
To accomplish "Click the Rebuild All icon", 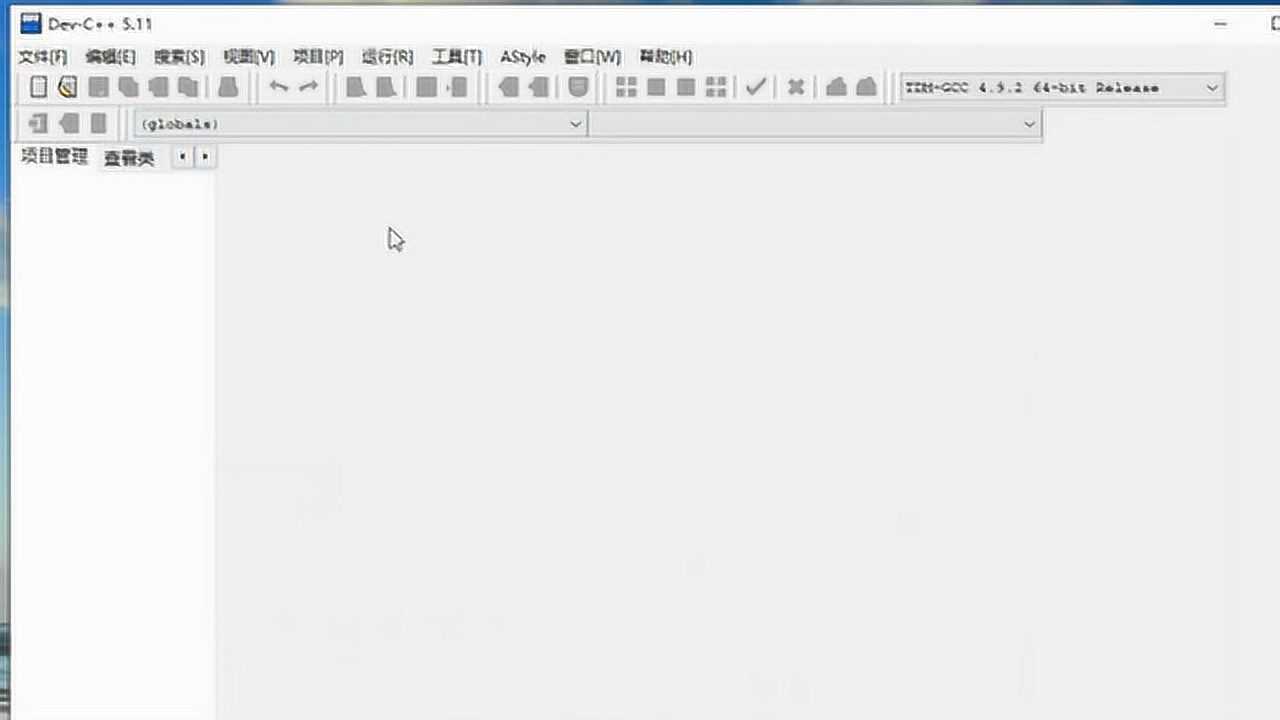I will [716, 87].
